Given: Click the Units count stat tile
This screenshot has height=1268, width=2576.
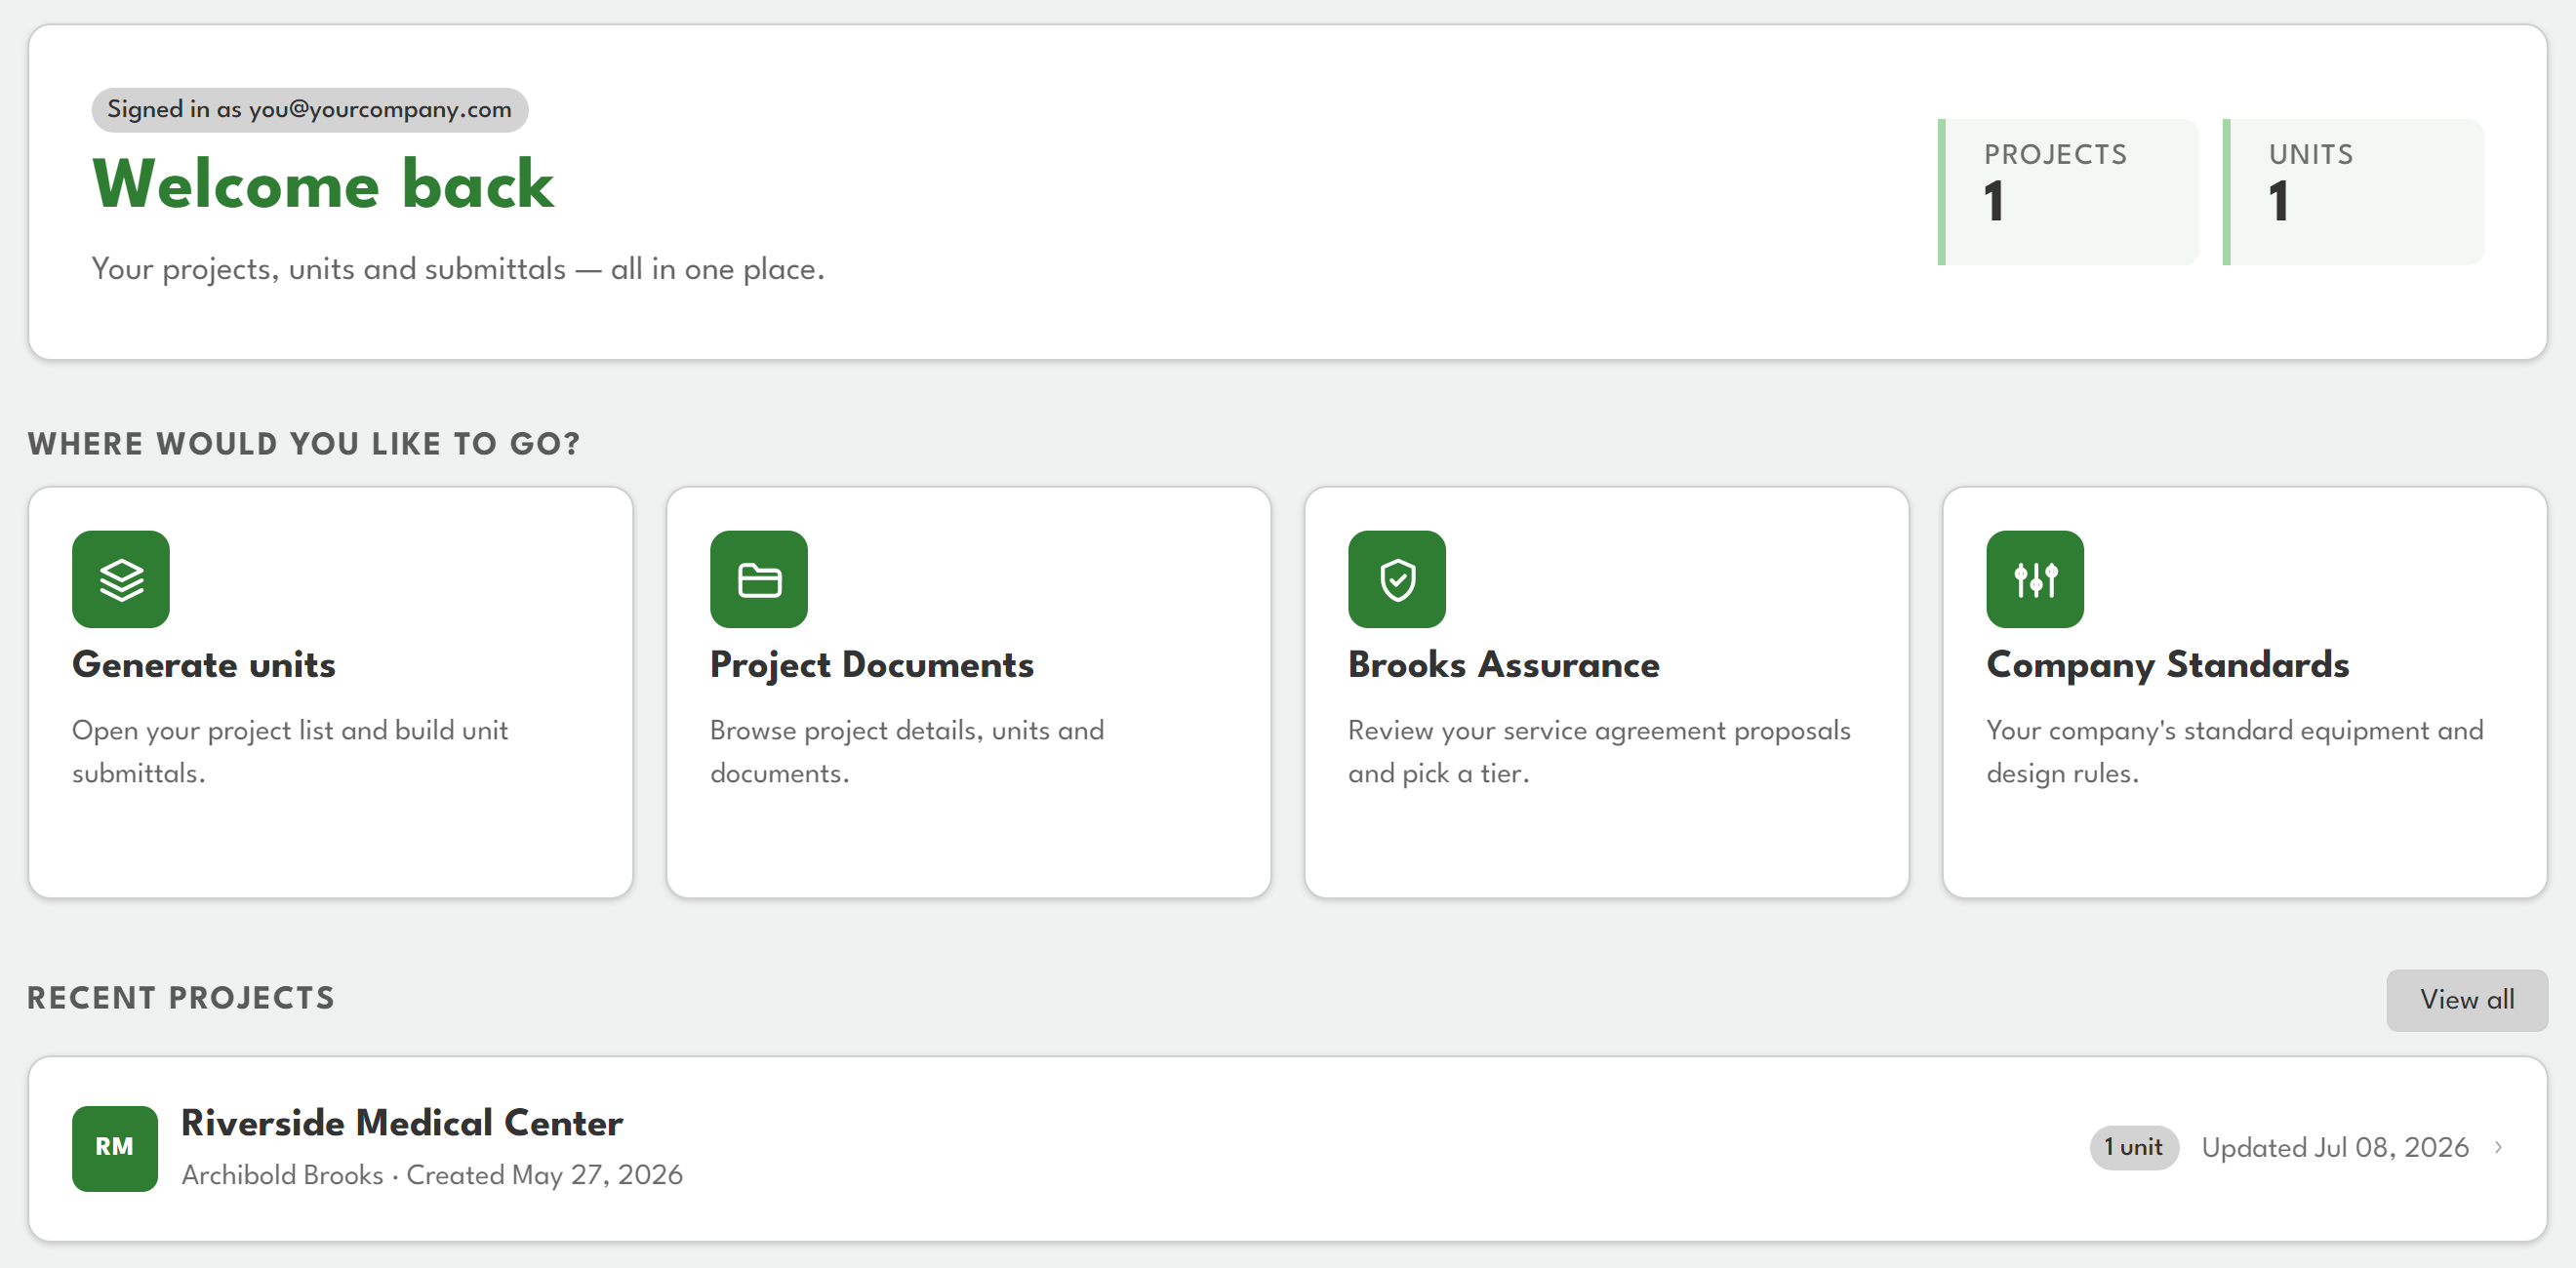Looking at the screenshot, I should [2353, 192].
